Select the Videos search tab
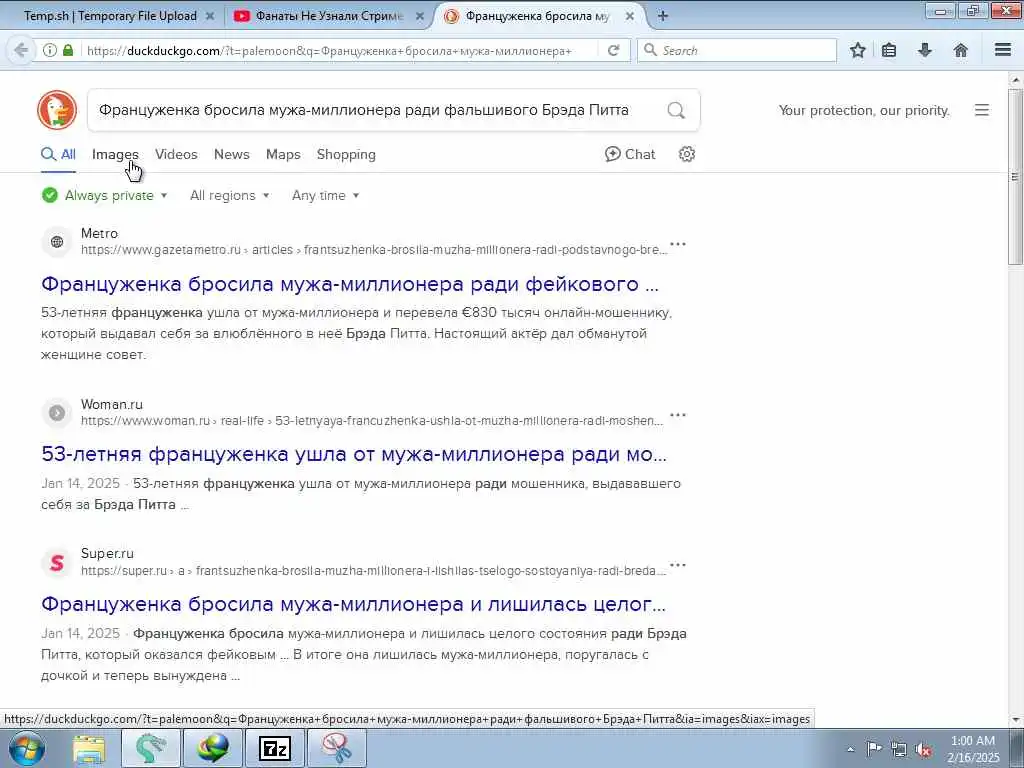 click(x=176, y=154)
